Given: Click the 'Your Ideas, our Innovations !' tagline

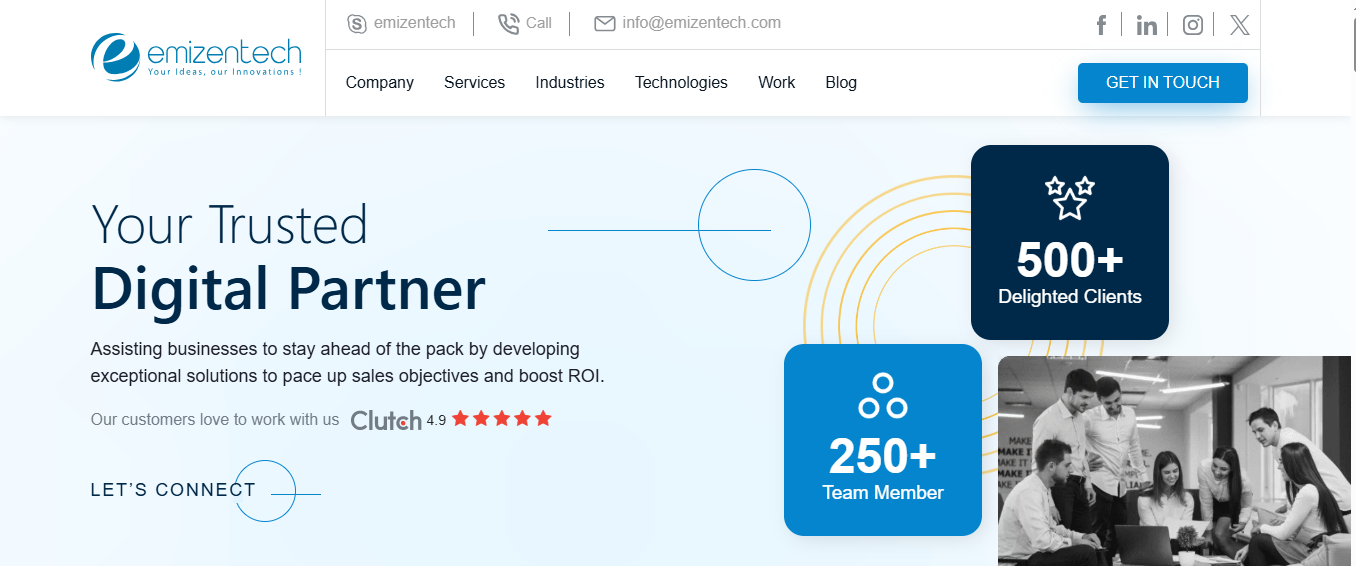Looking at the screenshot, I should (x=224, y=72).
